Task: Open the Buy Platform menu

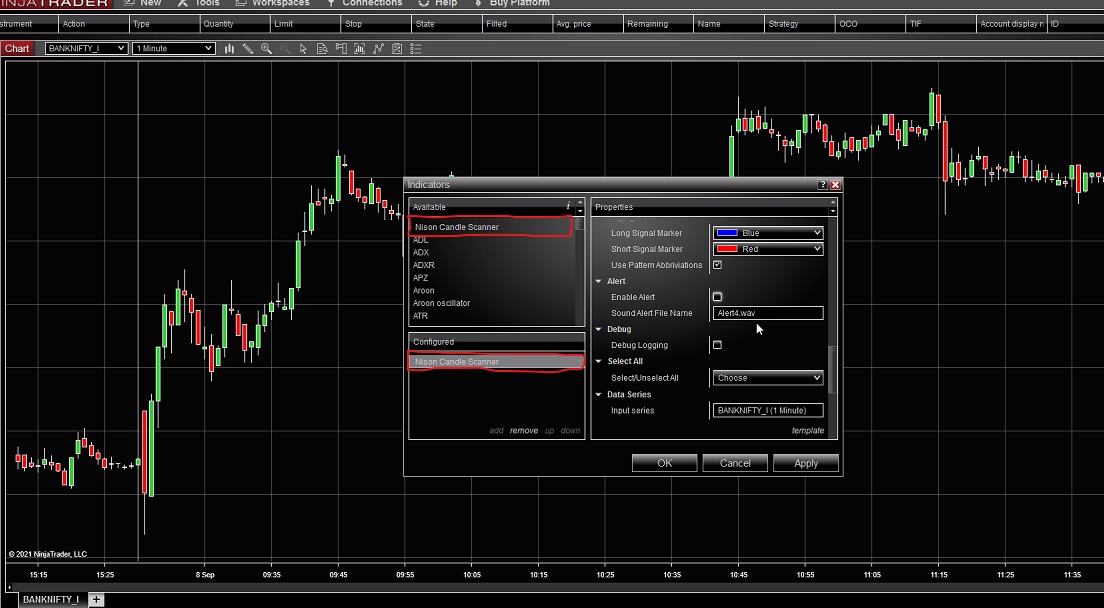Action: tap(512, 3)
